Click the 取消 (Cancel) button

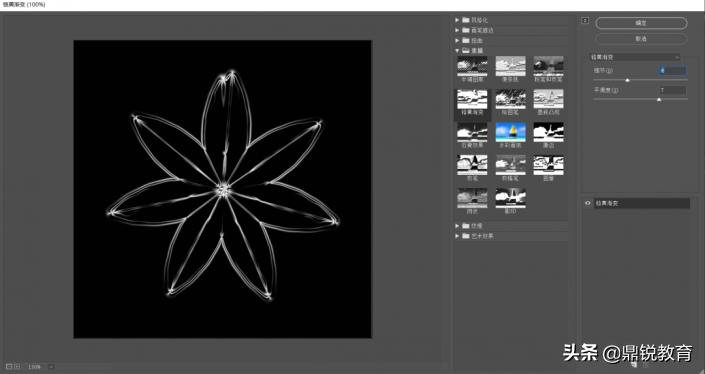(641, 39)
